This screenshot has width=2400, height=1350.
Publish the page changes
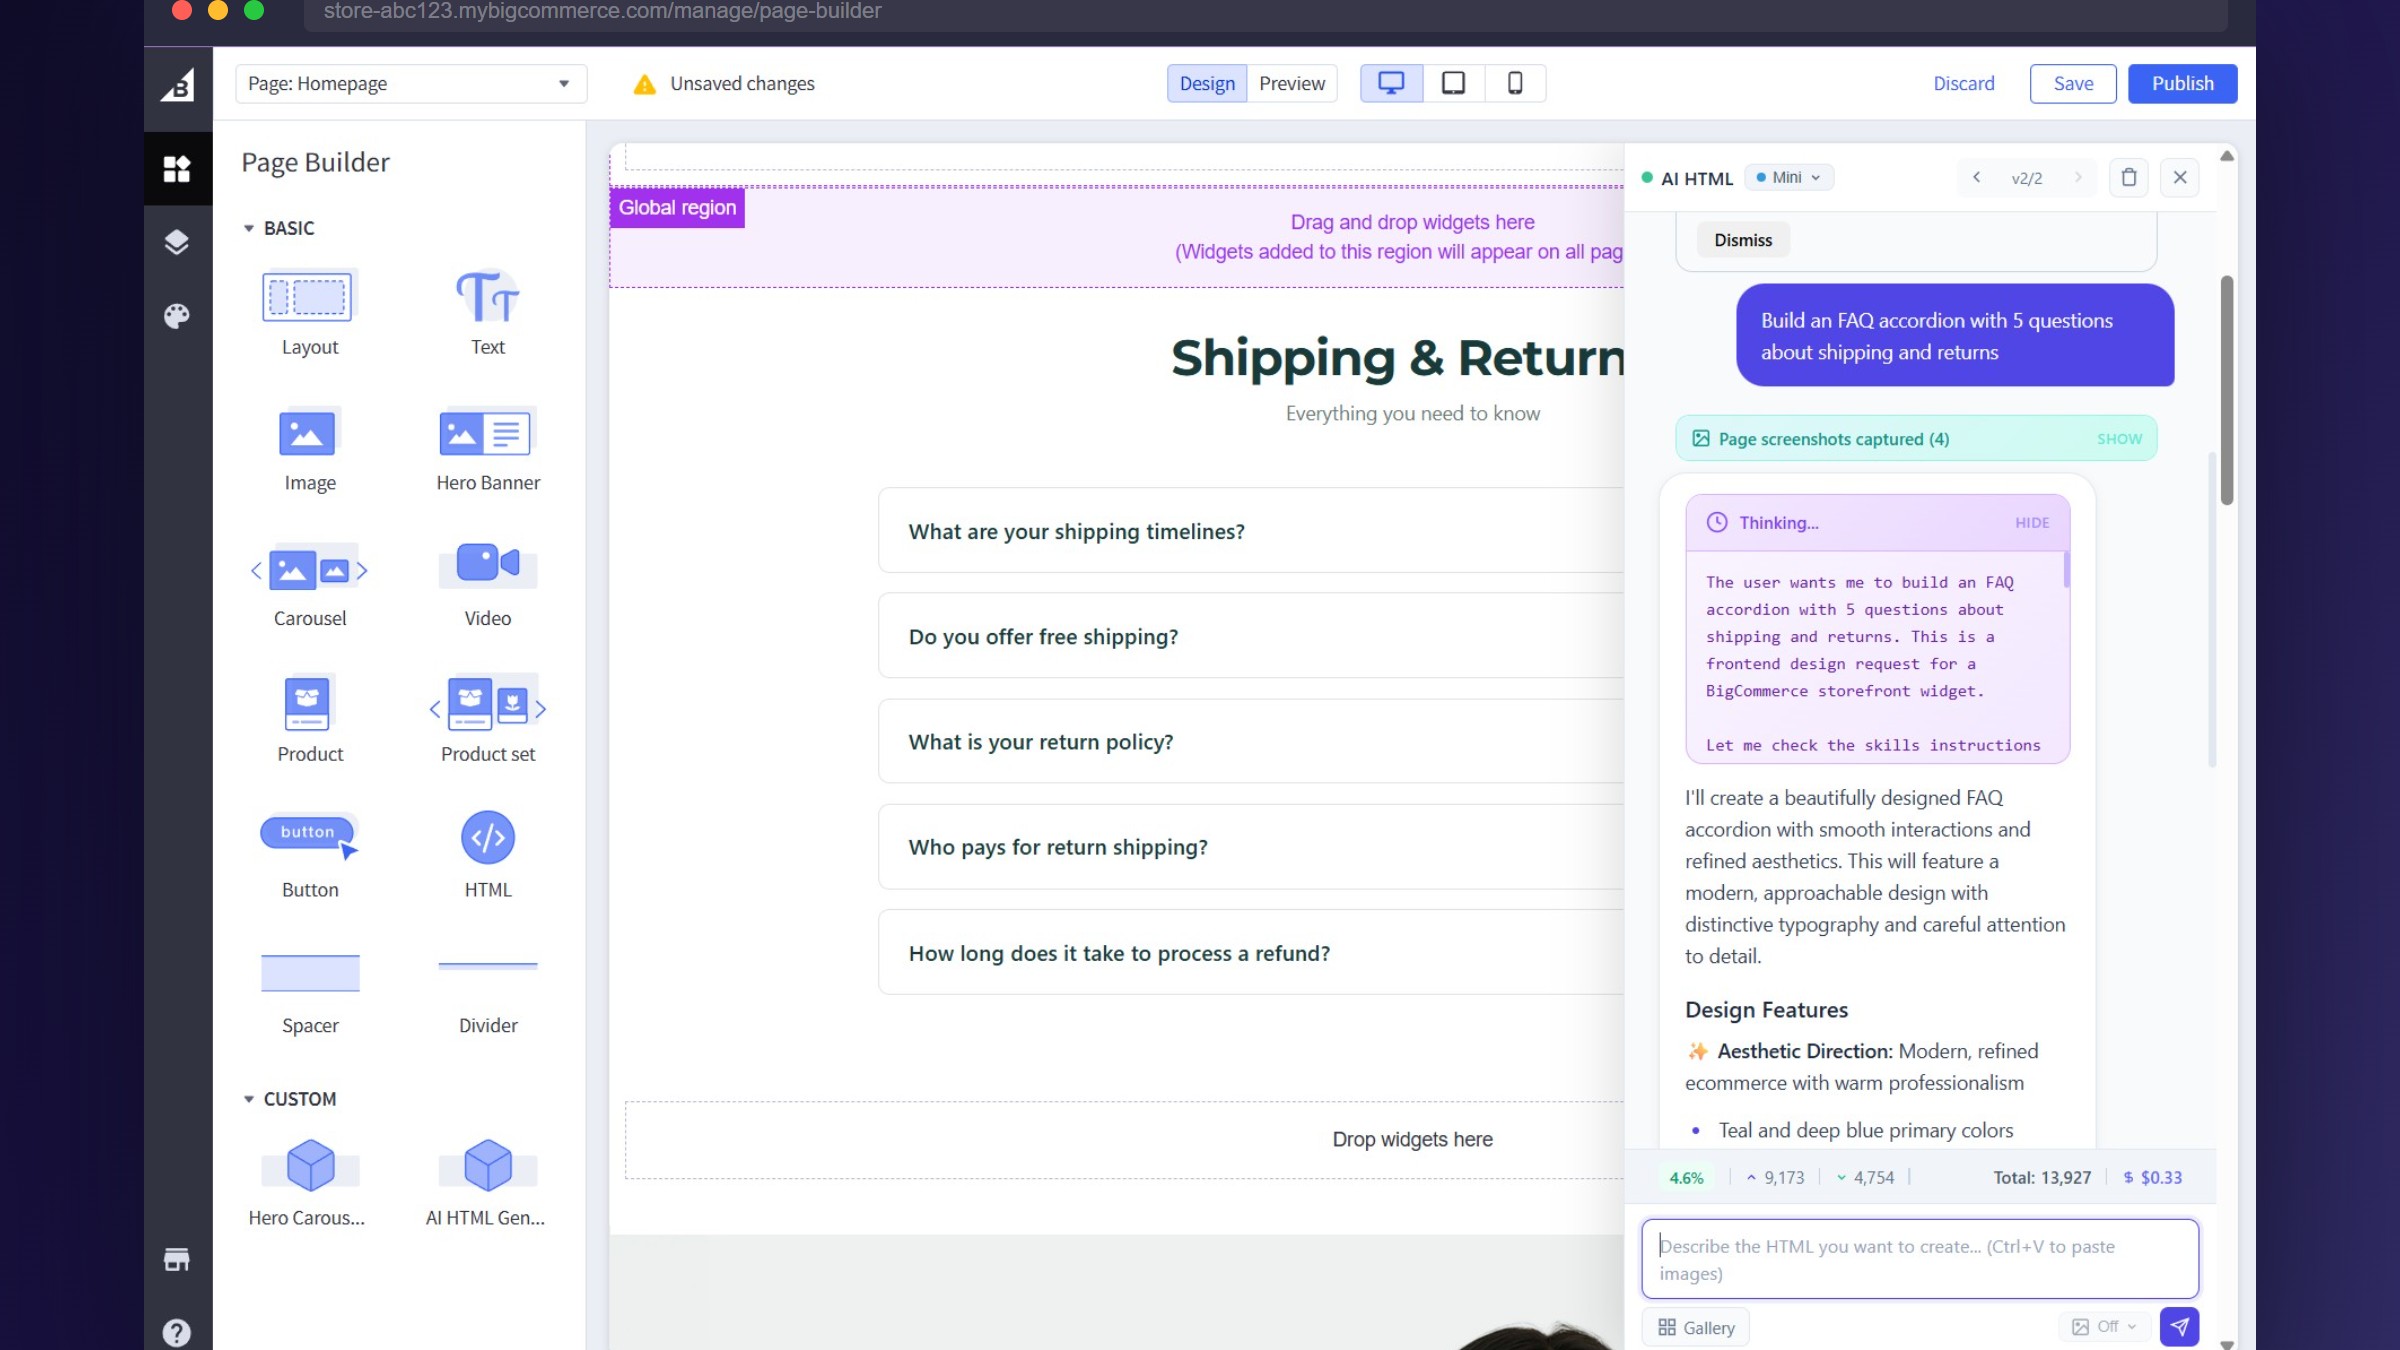[x=2182, y=83]
